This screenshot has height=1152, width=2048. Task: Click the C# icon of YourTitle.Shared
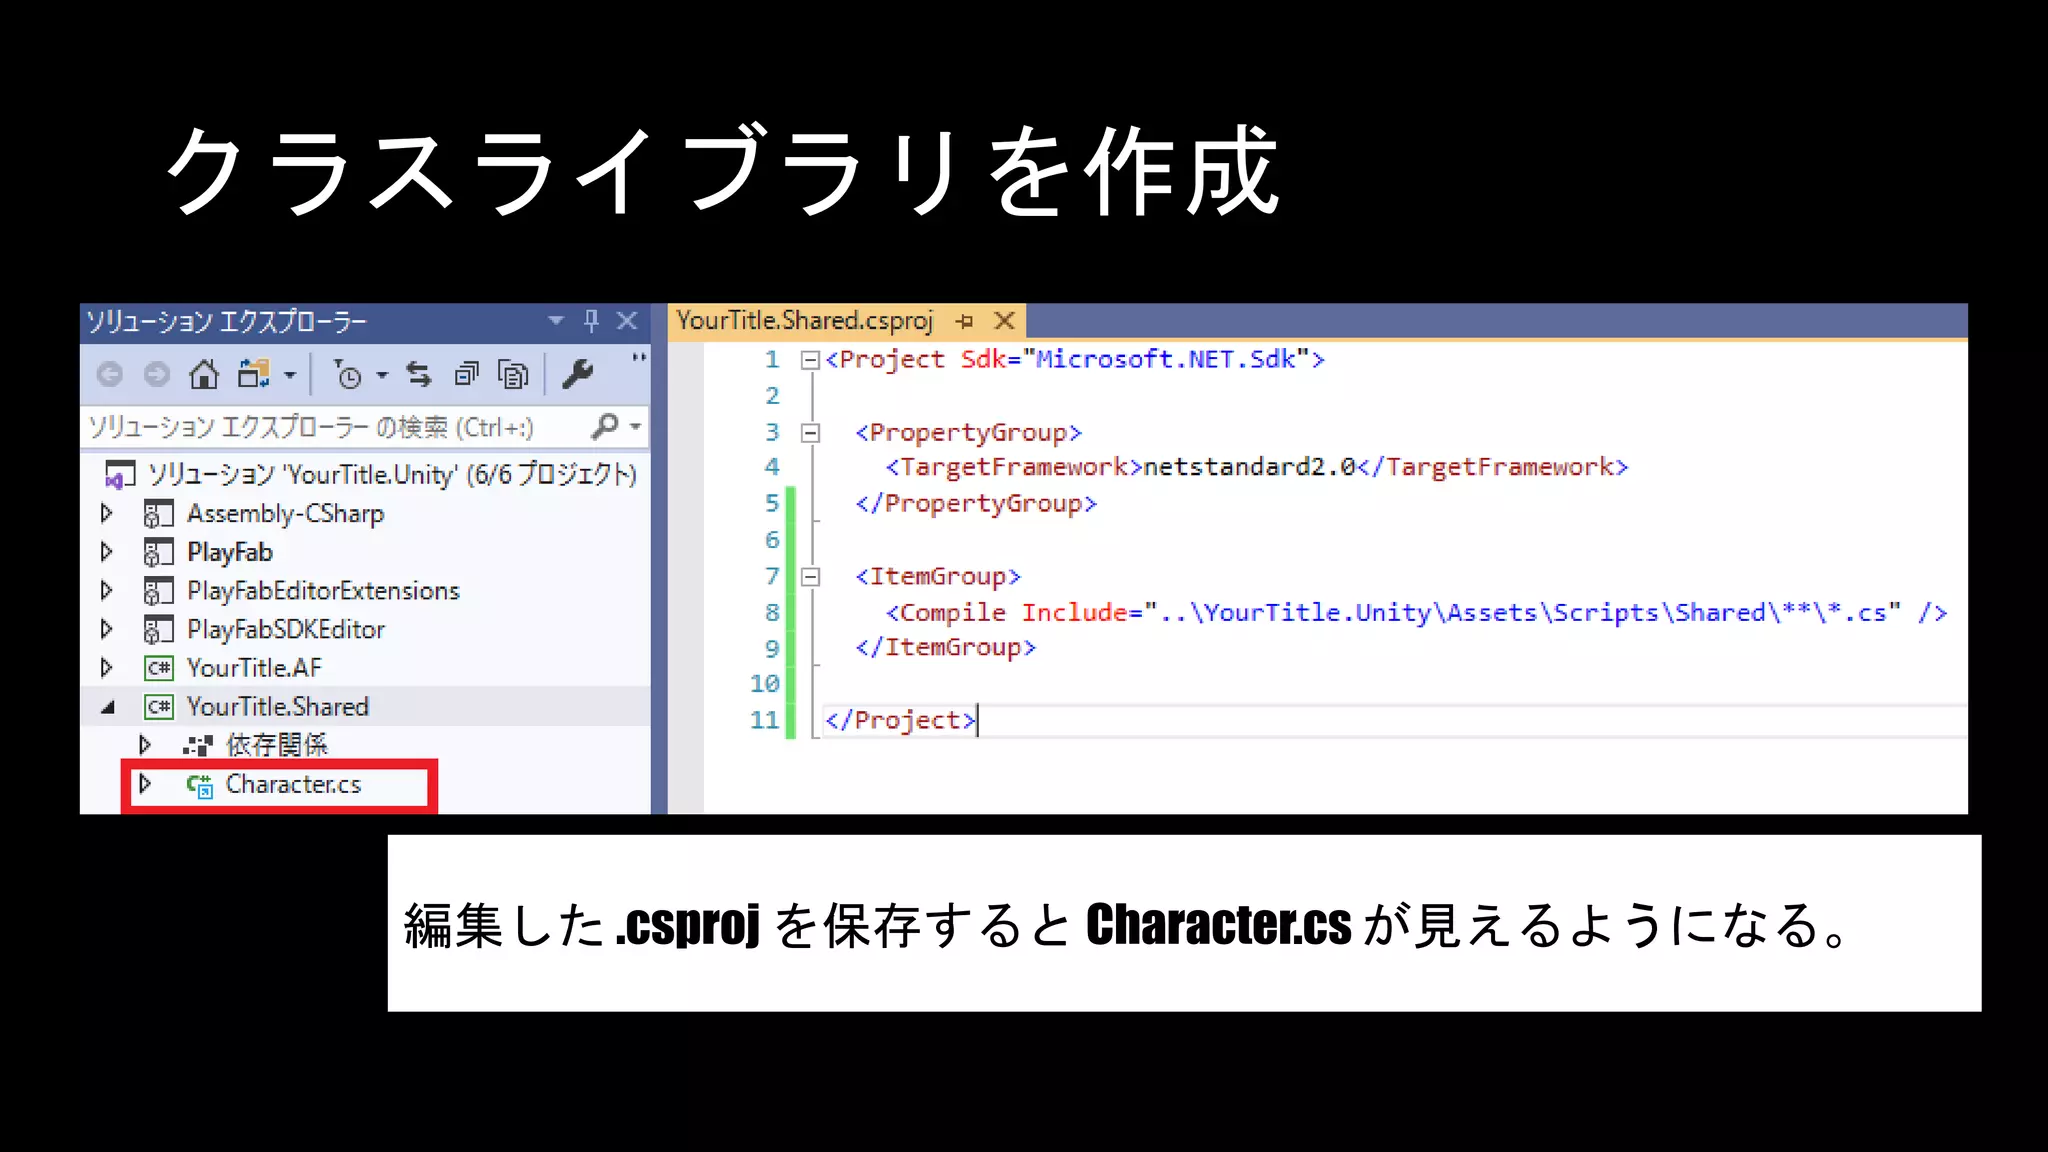click(159, 707)
